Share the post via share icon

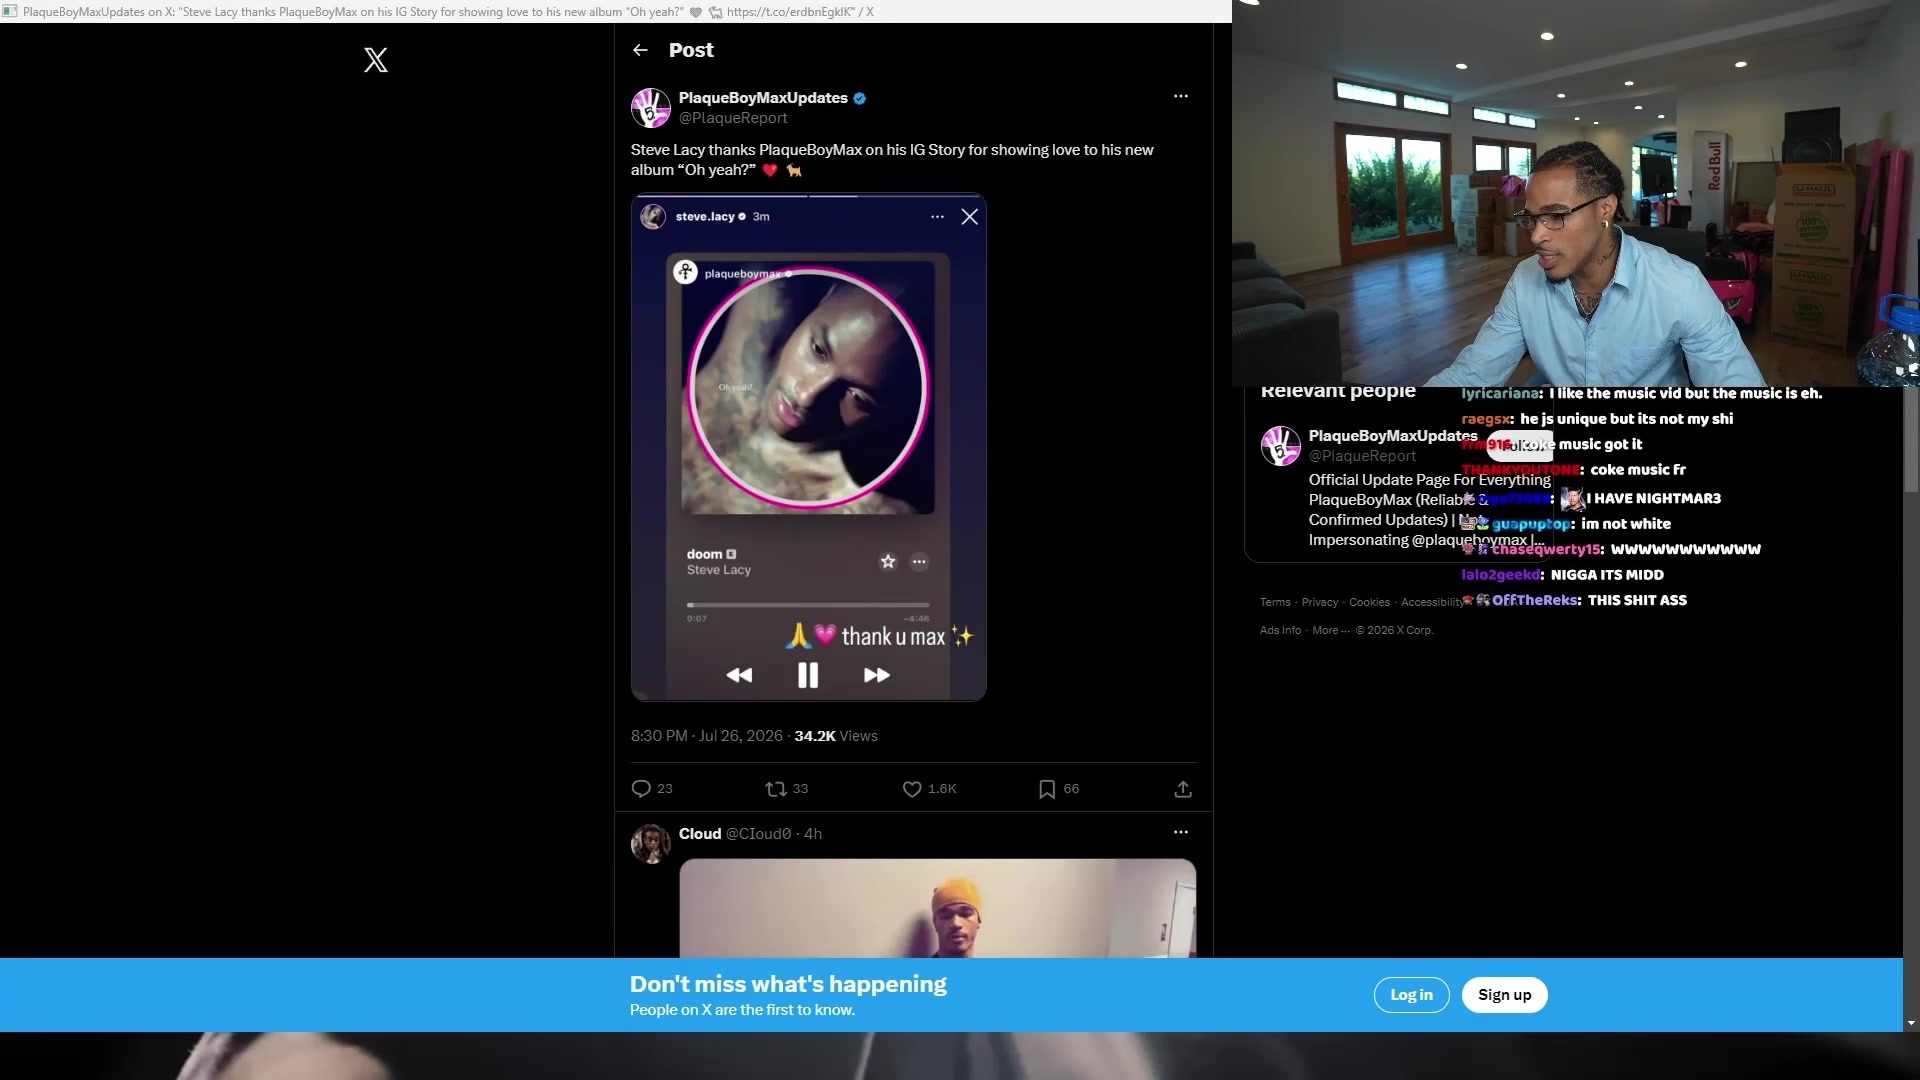1183,789
